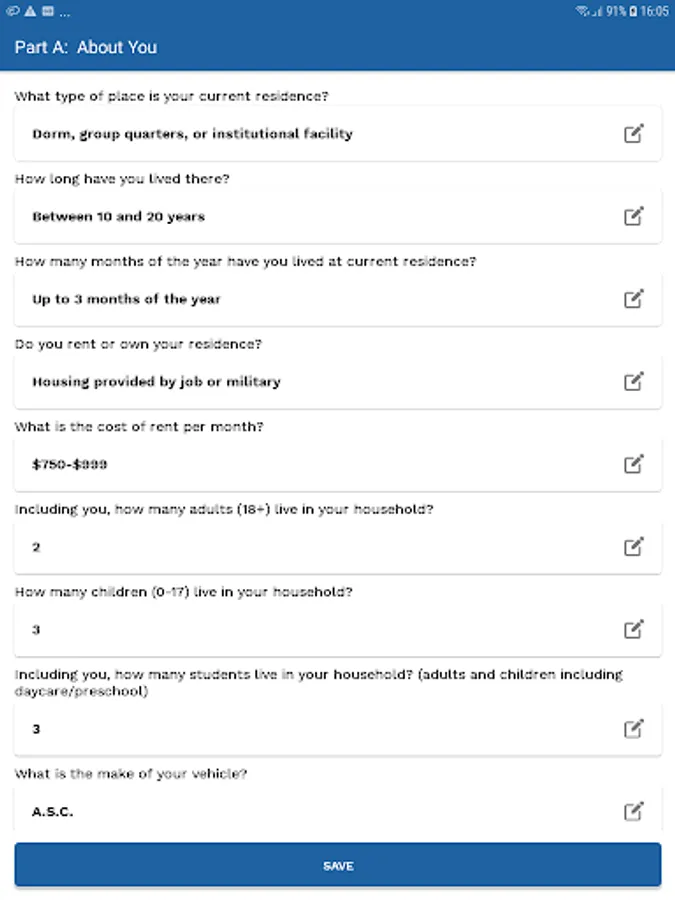The height and width of the screenshot is (900, 675).
Task: Edit the vehicle make answer icon
Action: (x=634, y=811)
